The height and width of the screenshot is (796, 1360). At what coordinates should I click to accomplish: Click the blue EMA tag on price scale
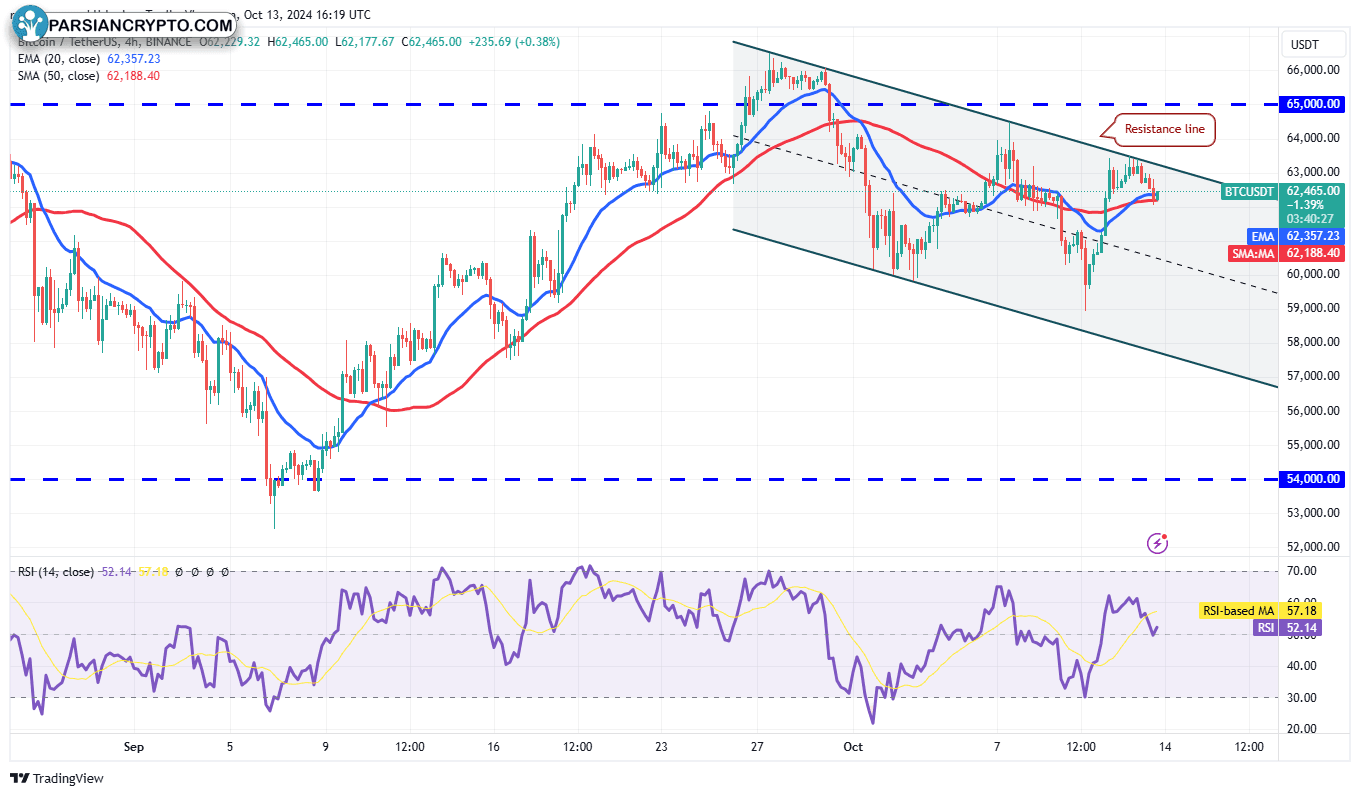tap(1262, 236)
